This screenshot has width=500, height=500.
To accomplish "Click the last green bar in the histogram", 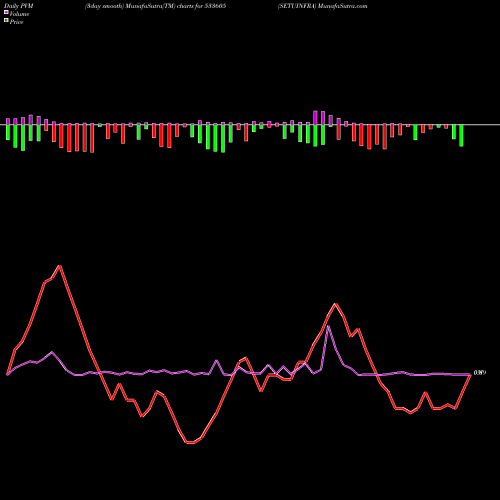I will coord(461,136).
